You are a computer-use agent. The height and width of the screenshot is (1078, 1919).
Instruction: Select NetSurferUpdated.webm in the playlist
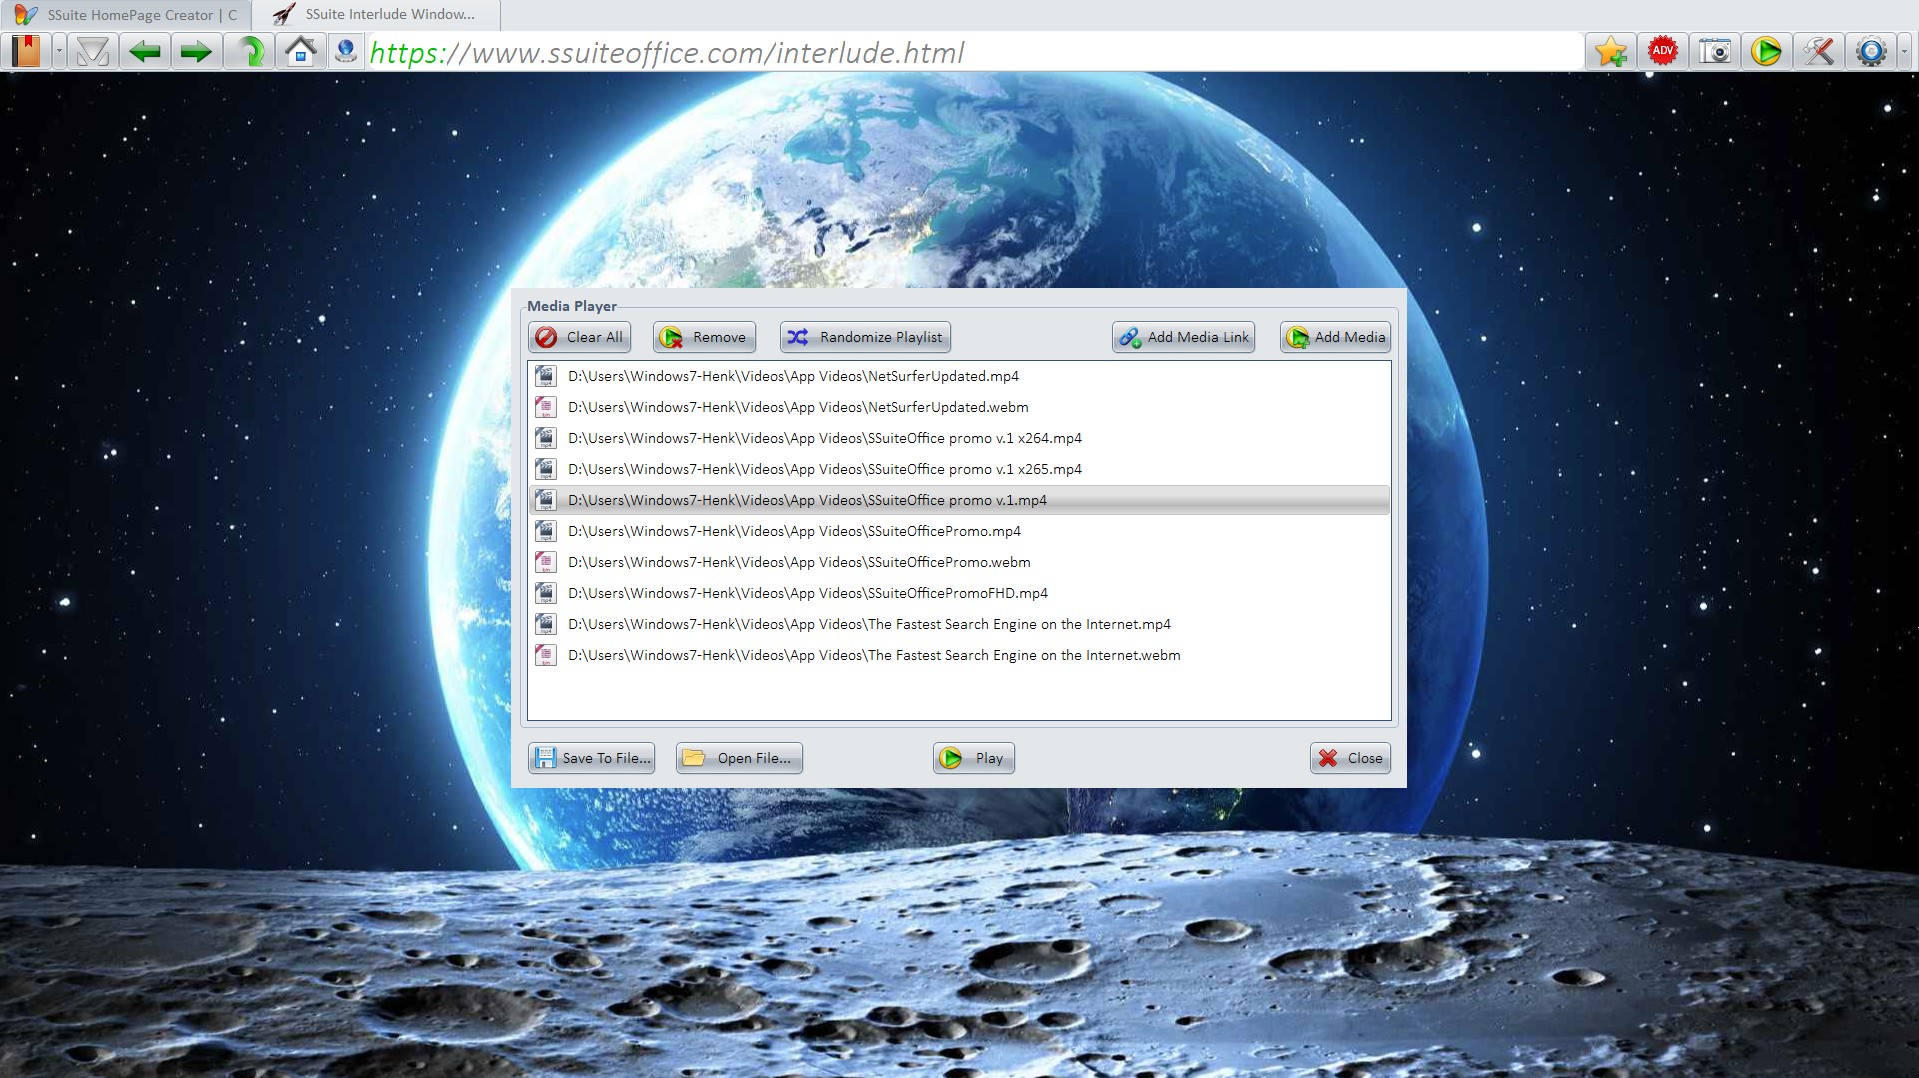tap(797, 407)
